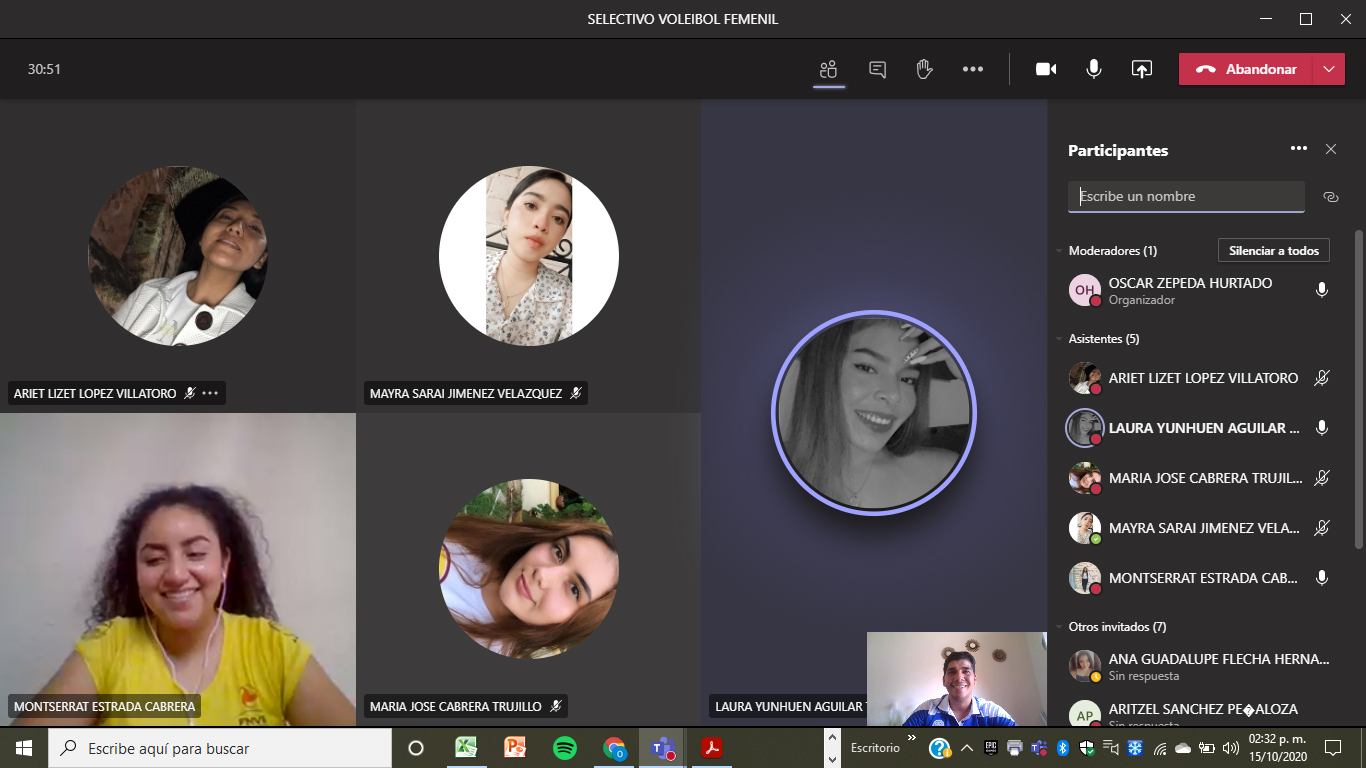Click ANA GUADALUPE avatar in invited list
The image size is (1366, 768).
(1085, 666)
